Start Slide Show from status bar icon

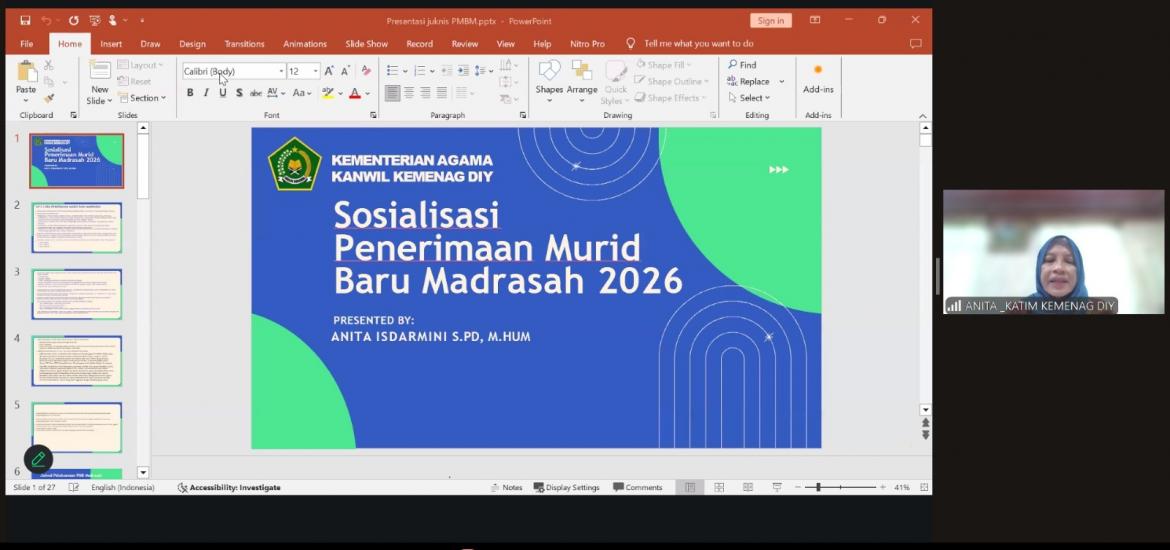777,487
